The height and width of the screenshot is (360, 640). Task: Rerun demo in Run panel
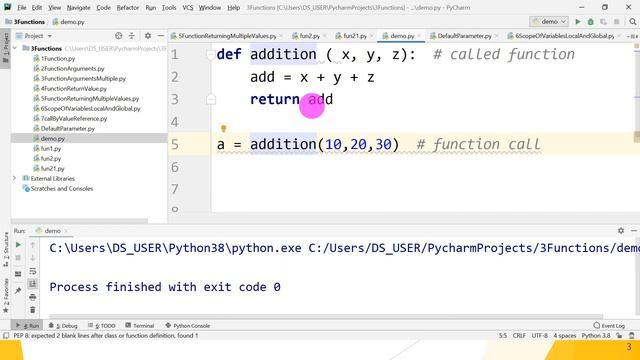(x=18, y=245)
